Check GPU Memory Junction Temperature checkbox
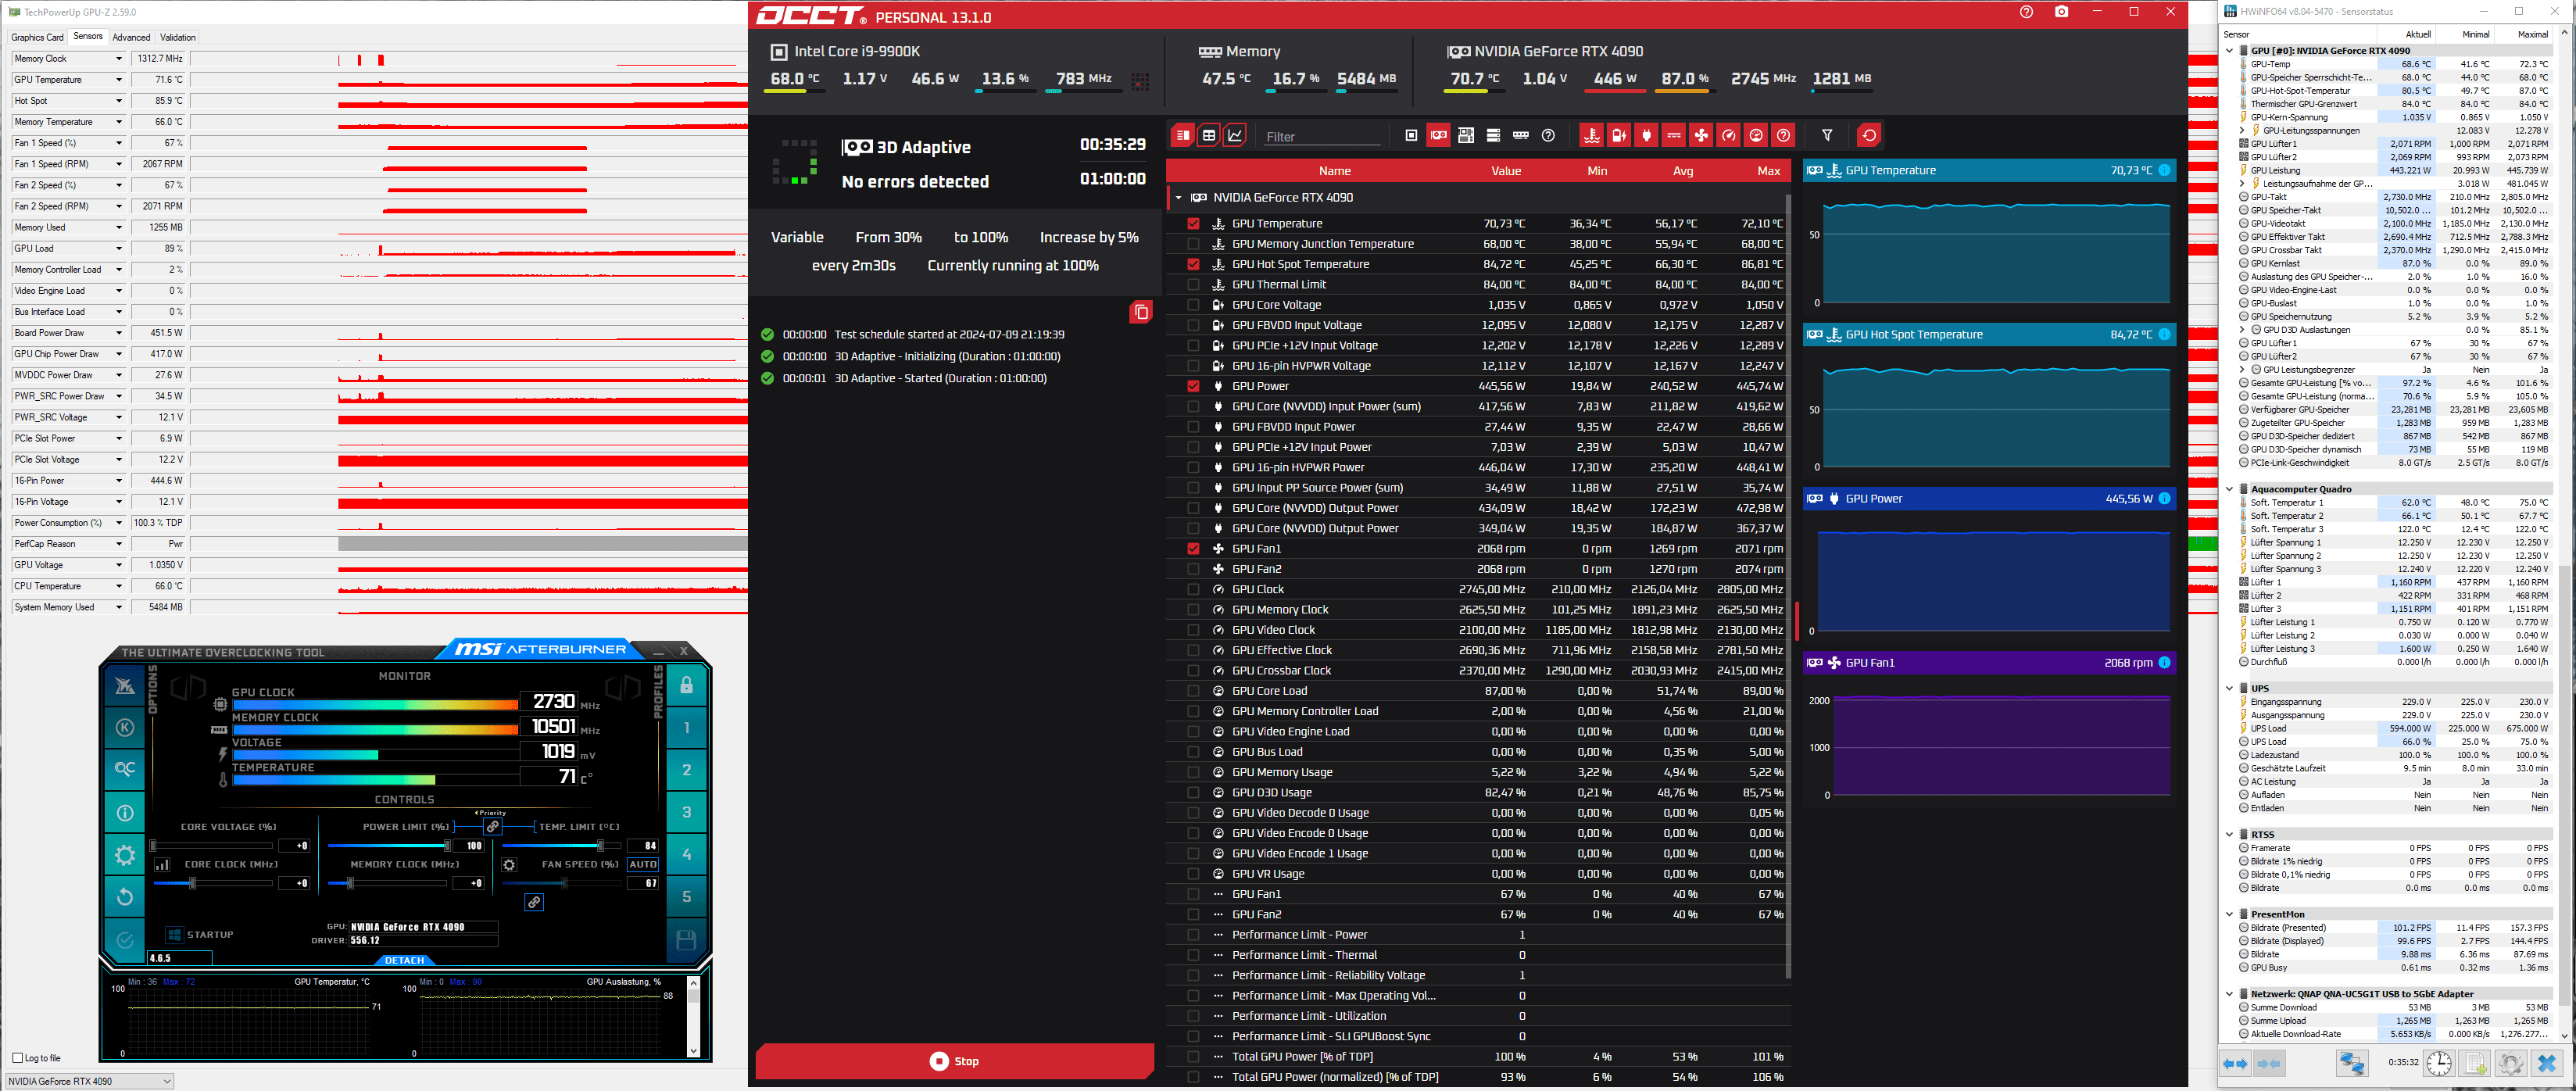 (1193, 244)
